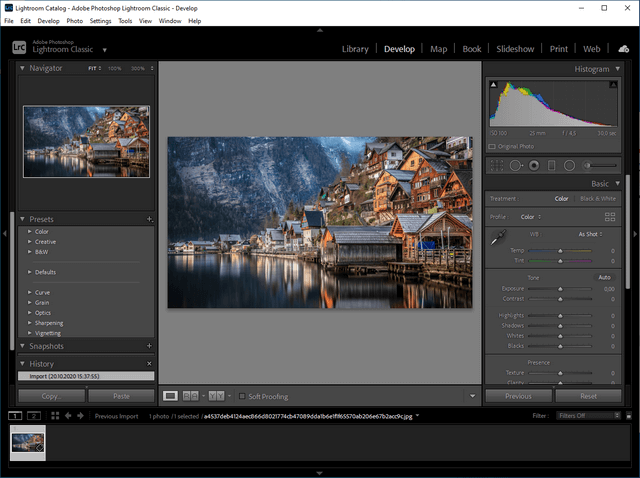Pick the White Balance Selector eyedropper
This screenshot has height=478, width=640.
pyautogui.click(x=496, y=238)
